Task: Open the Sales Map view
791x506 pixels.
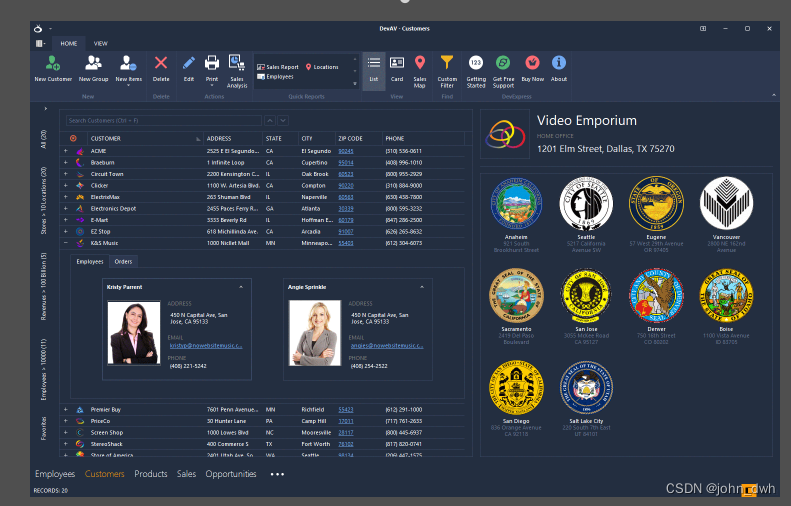Action: pos(420,71)
